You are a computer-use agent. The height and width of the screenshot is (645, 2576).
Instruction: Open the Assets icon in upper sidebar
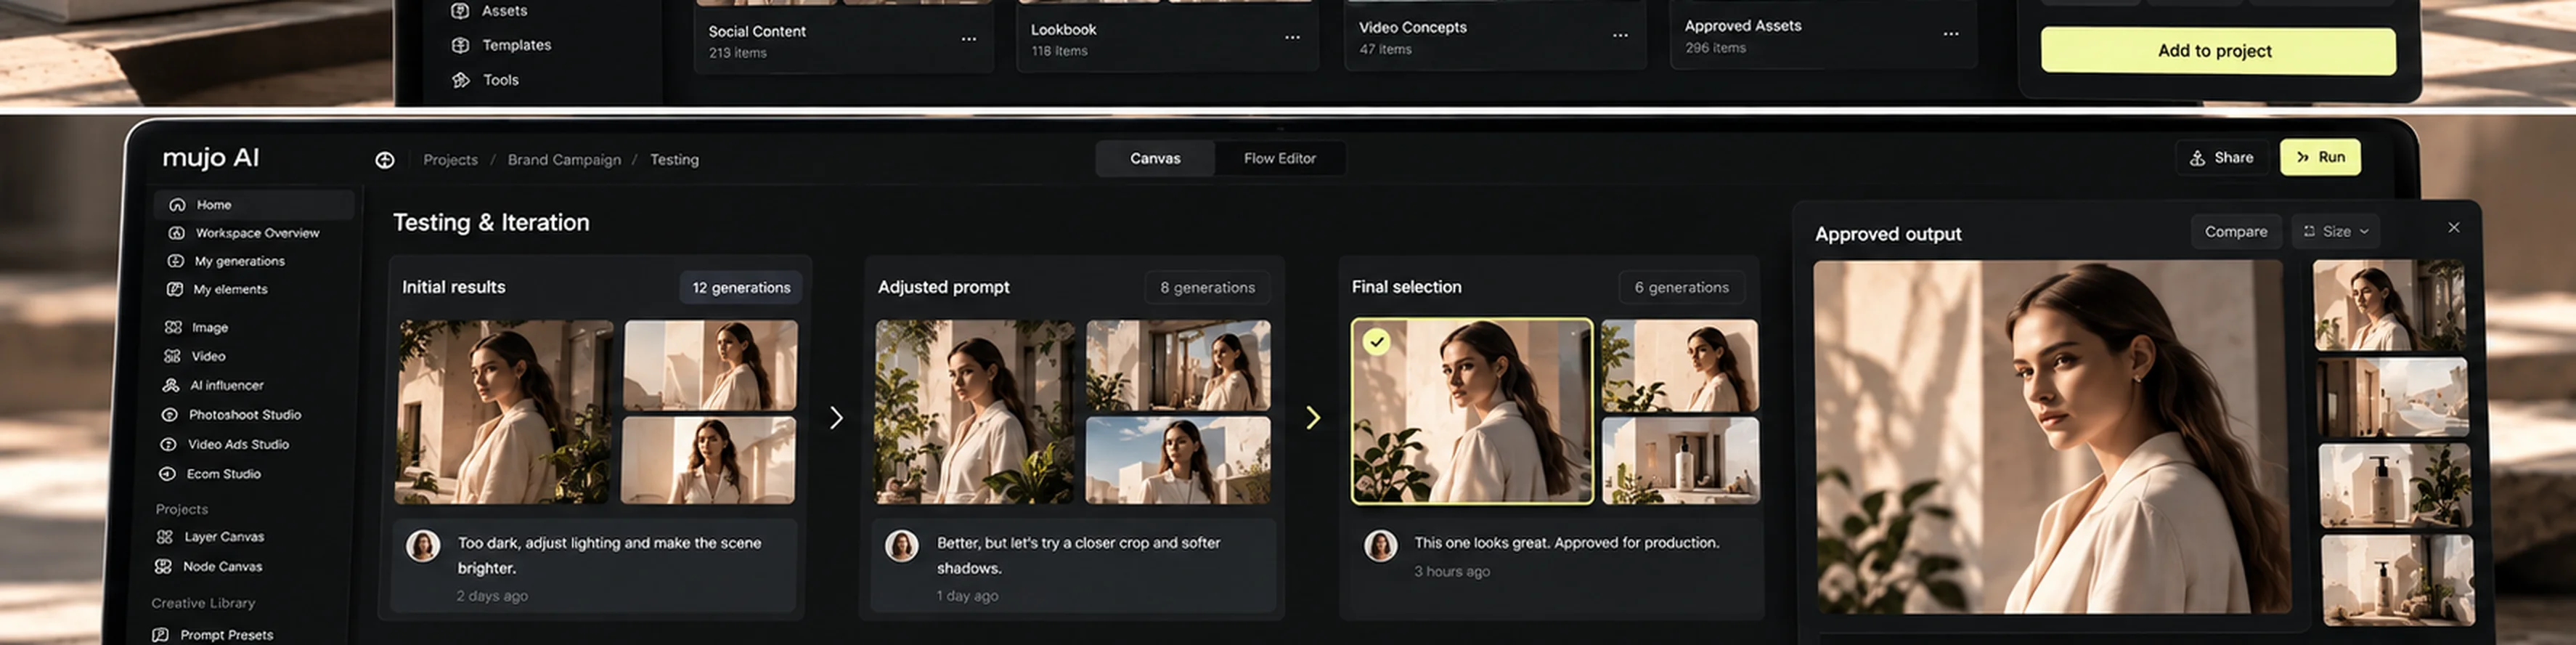pyautogui.click(x=460, y=11)
